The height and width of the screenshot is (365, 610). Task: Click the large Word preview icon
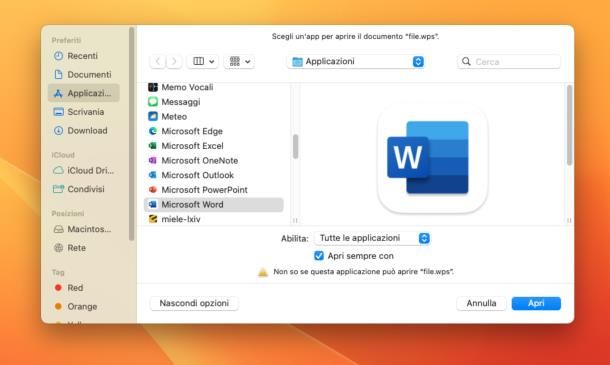tap(432, 158)
